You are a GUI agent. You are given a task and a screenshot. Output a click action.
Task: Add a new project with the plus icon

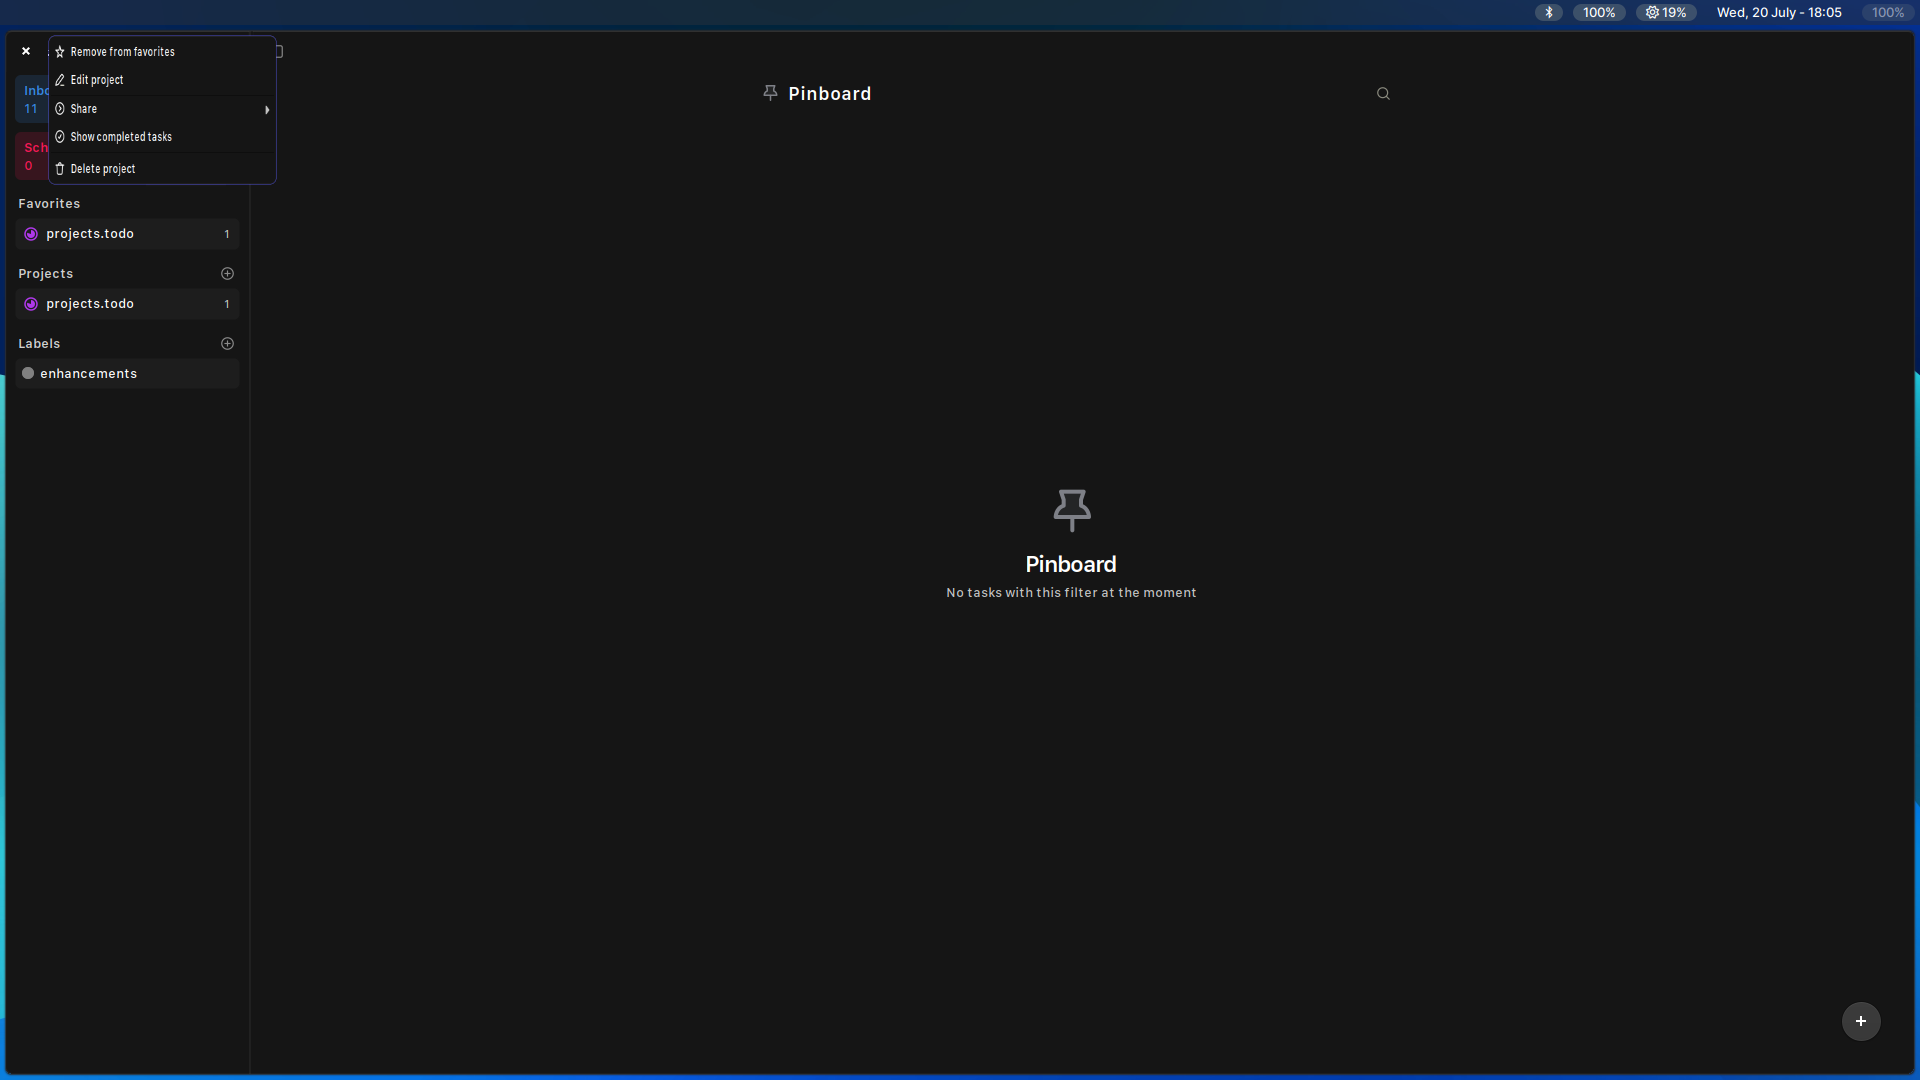(x=227, y=273)
